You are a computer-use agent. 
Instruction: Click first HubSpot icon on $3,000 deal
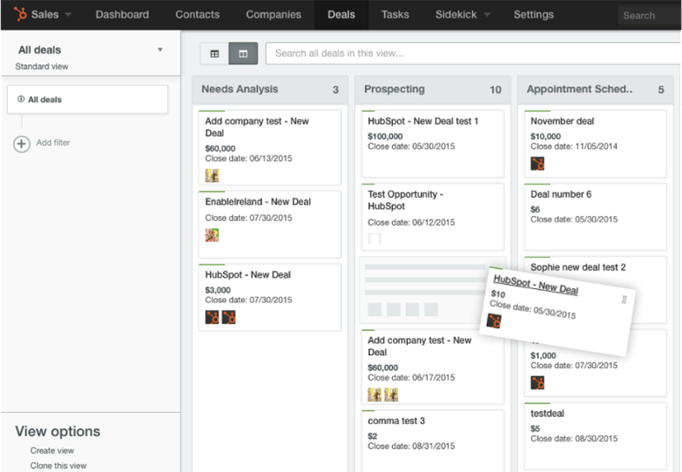tap(212, 317)
